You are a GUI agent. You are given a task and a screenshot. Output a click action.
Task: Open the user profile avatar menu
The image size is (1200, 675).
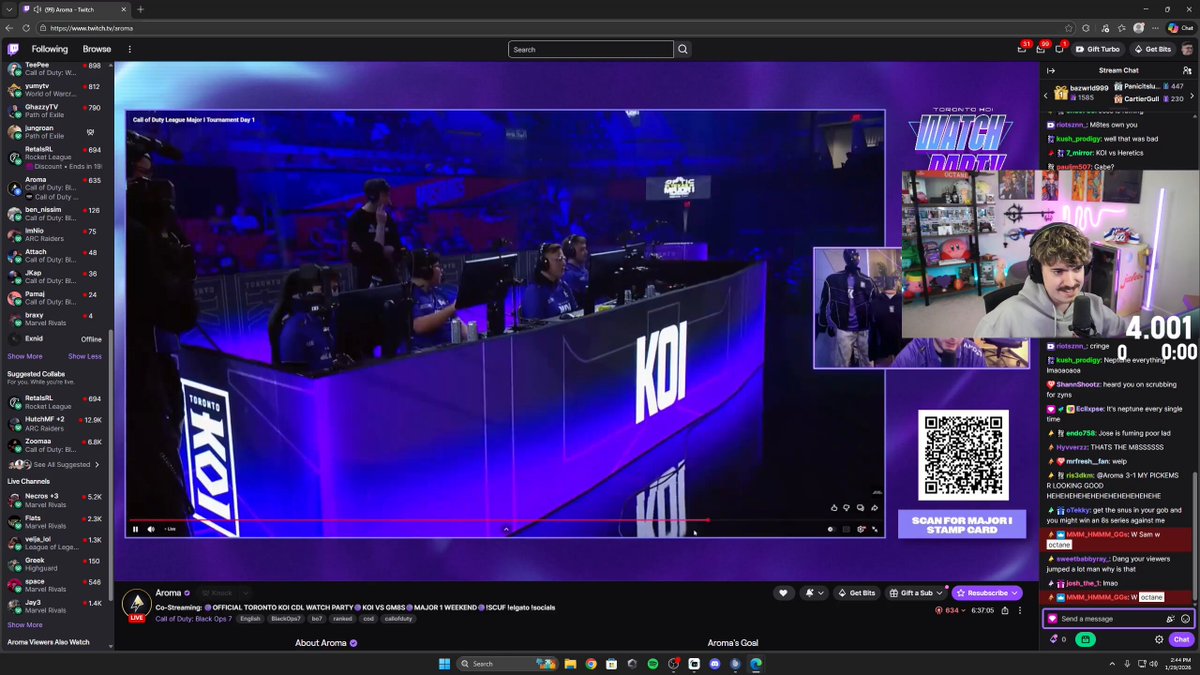click(1186, 49)
